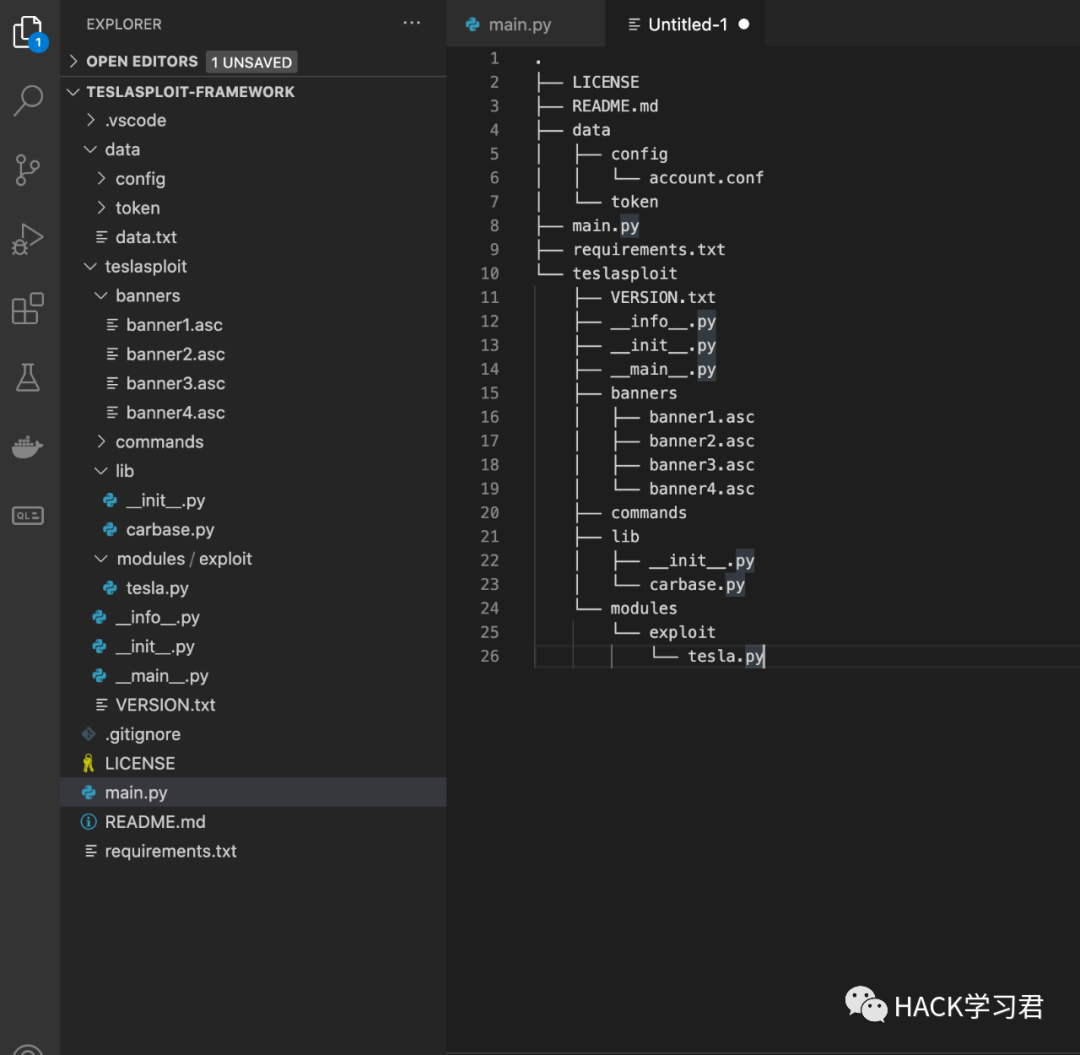Expand the token folder
Viewport: 1080px width, 1055px height.
[101, 207]
